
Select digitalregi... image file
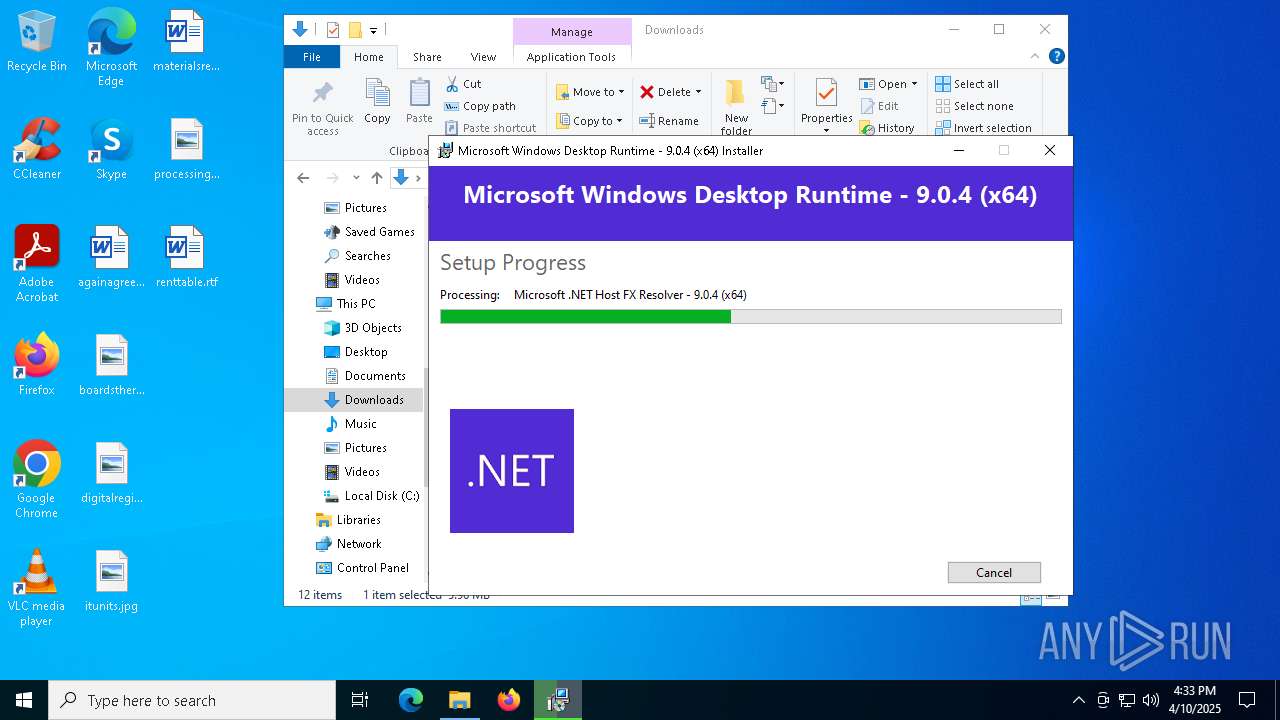[x=111, y=473]
